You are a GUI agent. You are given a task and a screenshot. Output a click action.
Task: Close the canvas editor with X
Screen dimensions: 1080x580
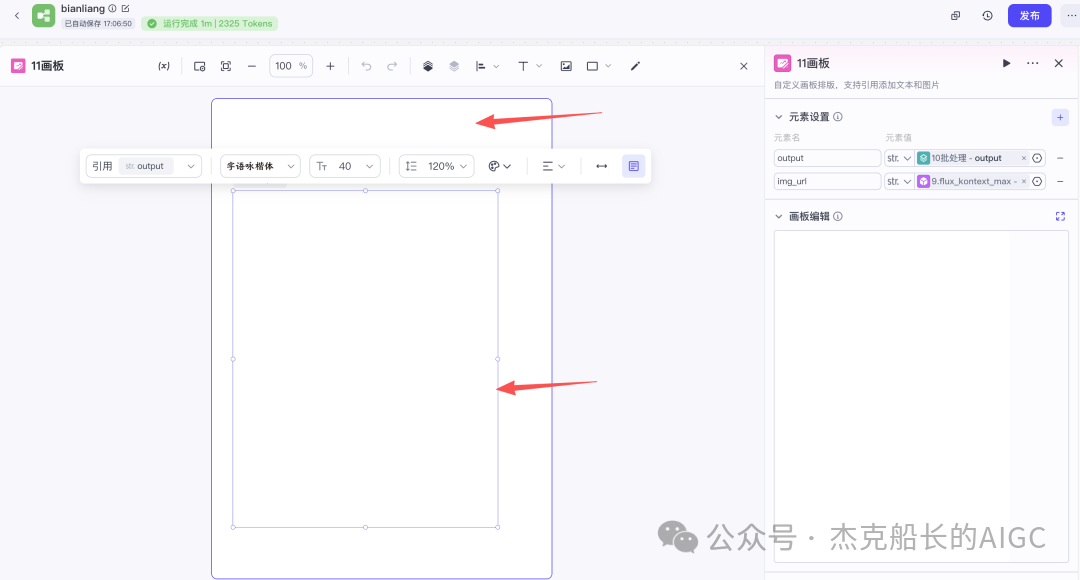[x=744, y=66]
